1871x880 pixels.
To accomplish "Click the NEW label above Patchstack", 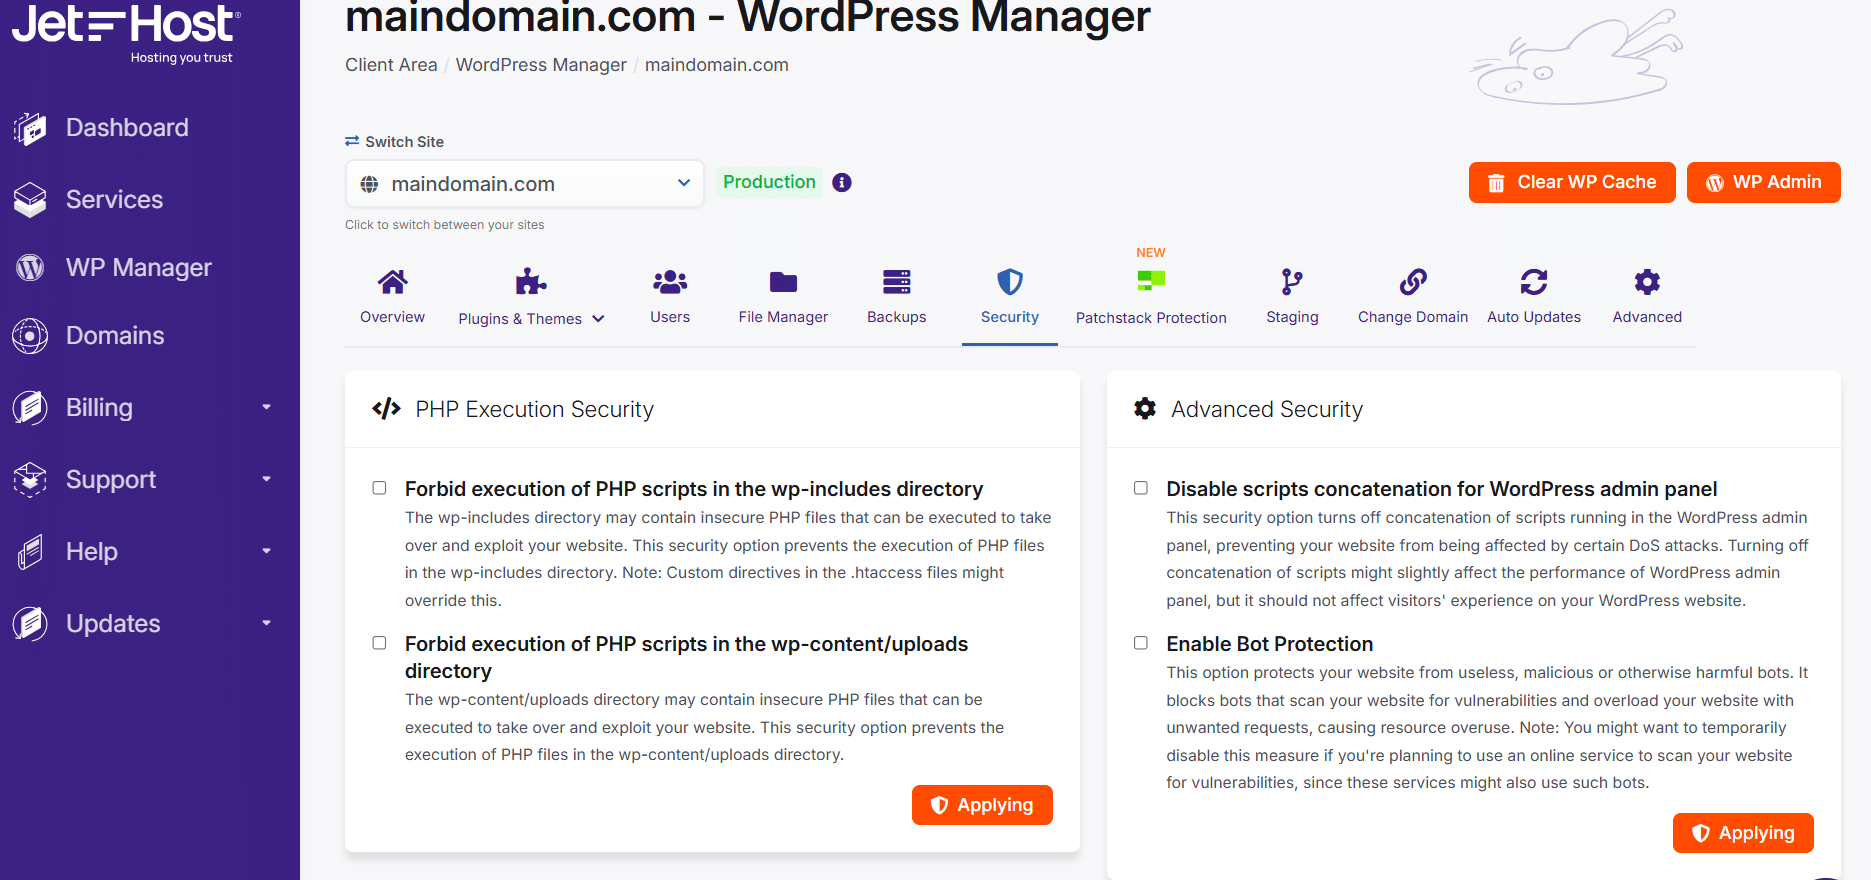I will 1151,253.
